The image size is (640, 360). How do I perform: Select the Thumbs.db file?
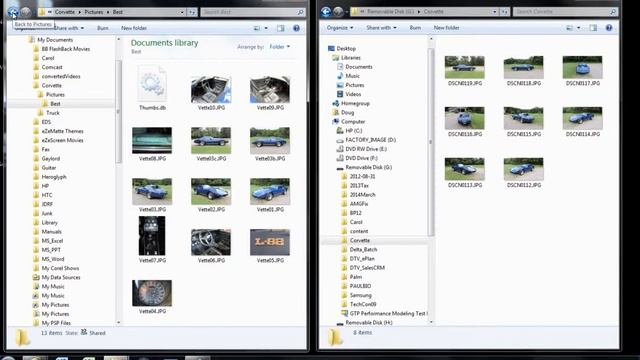[x=152, y=87]
